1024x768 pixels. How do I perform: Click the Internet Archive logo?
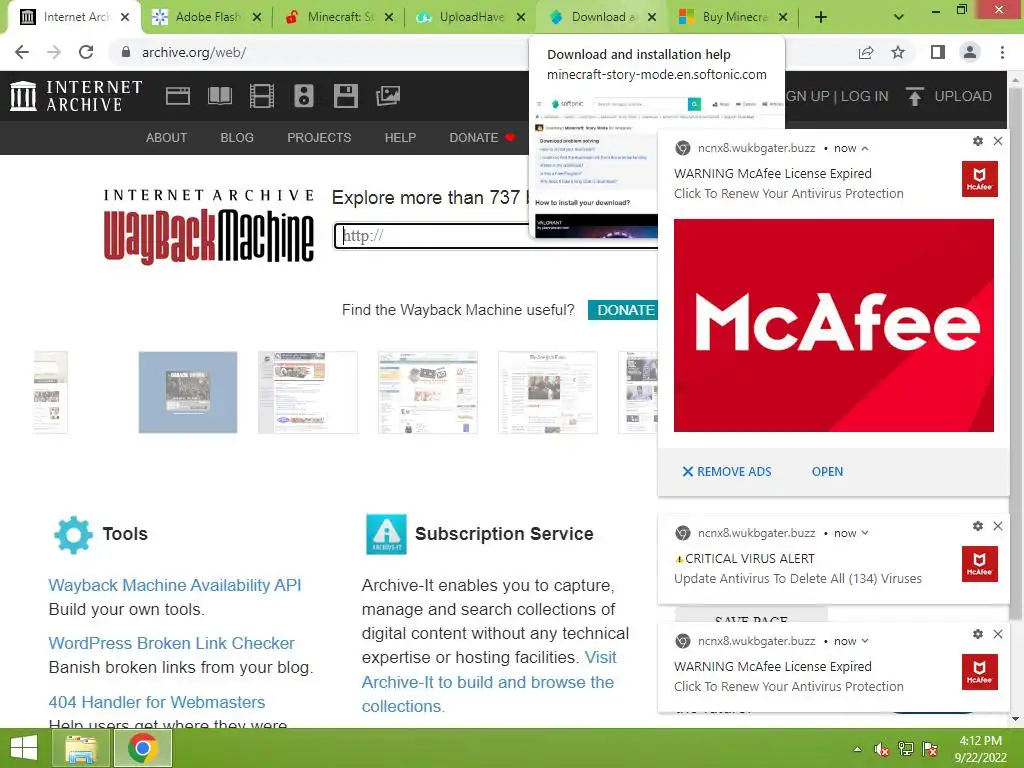(x=76, y=96)
